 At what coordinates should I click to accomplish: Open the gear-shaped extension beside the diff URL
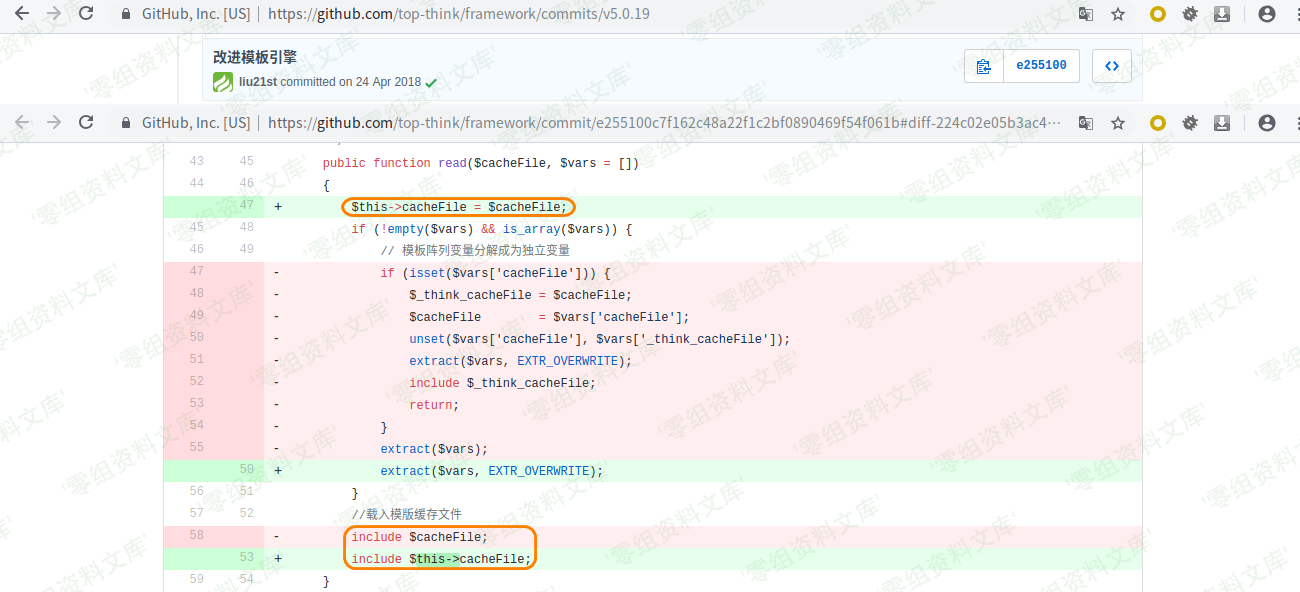[x=1190, y=123]
